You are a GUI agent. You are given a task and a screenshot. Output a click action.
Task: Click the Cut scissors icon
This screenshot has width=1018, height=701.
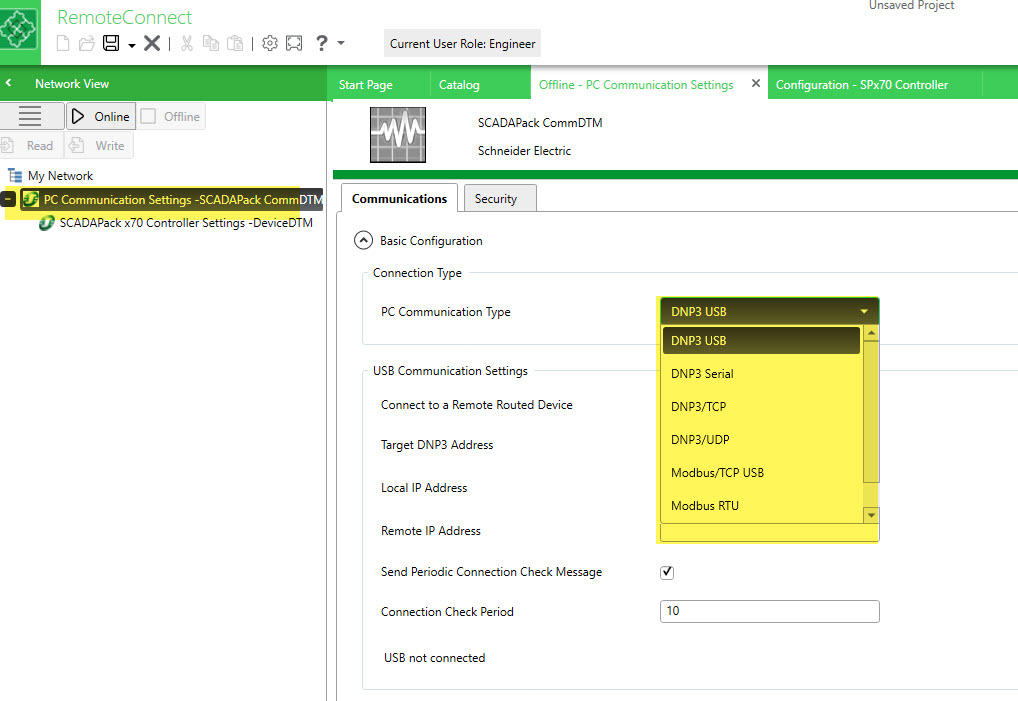pyautogui.click(x=187, y=43)
